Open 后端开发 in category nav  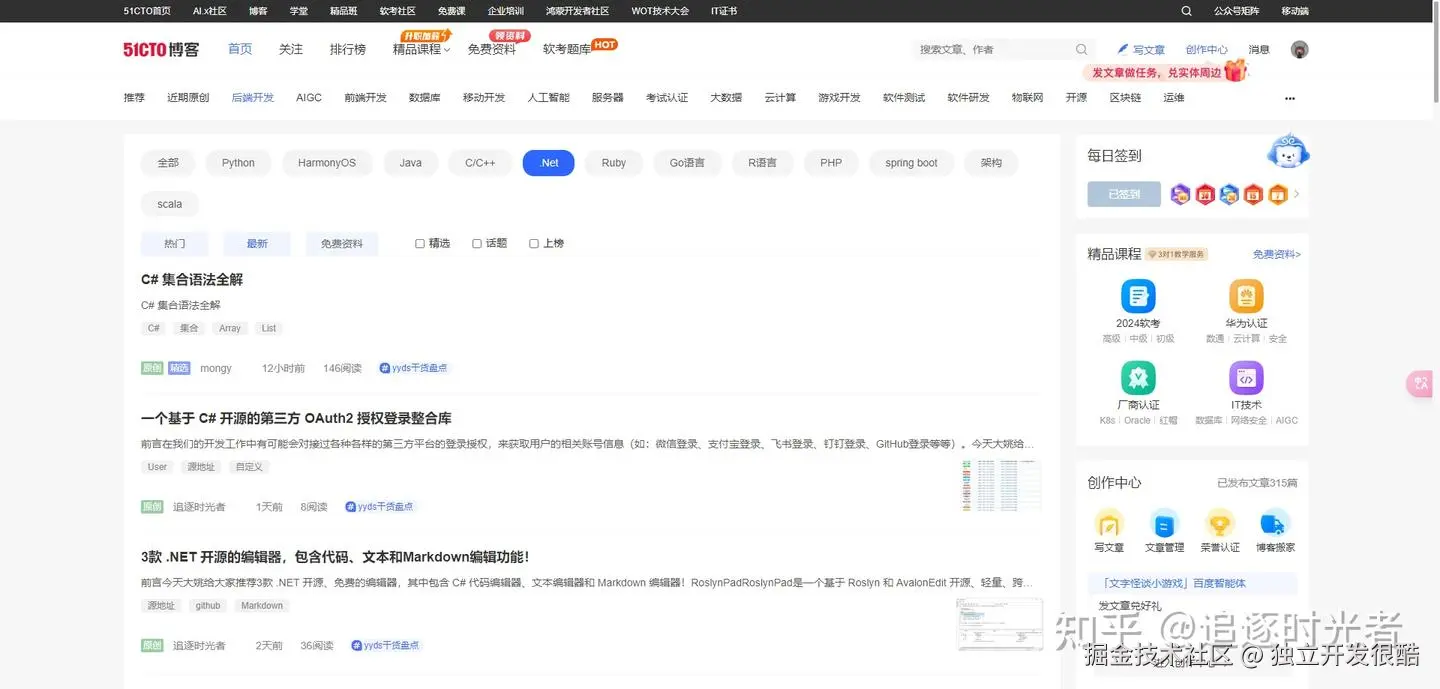pyautogui.click(x=253, y=98)
